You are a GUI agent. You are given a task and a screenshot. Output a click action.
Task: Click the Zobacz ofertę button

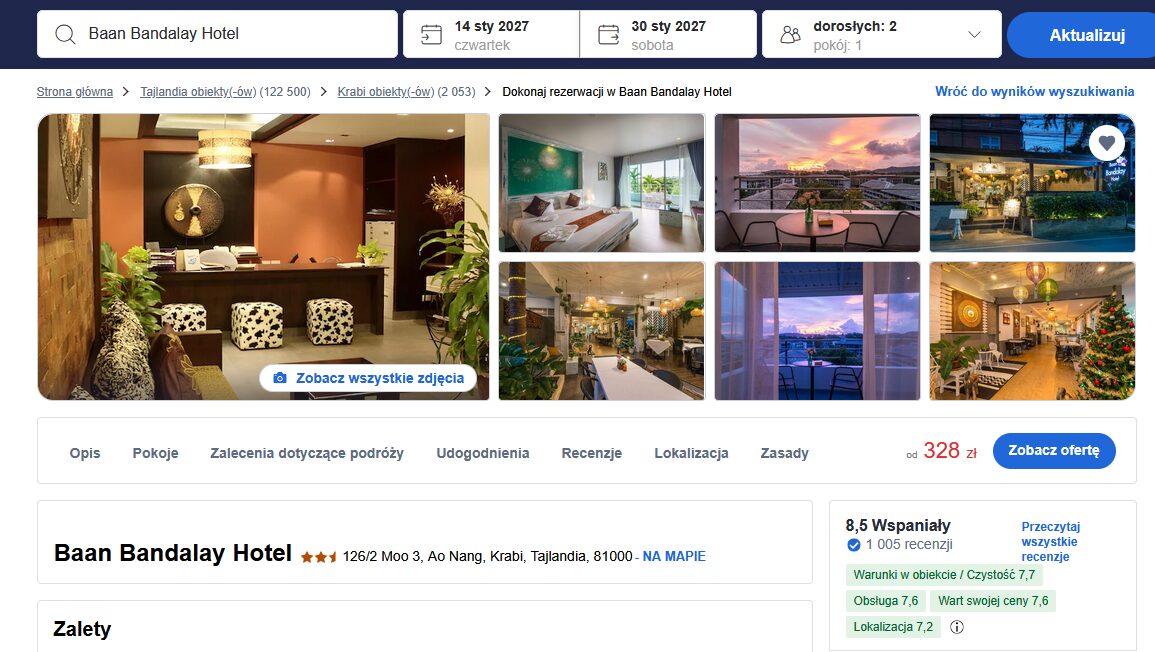[1053, 450]
